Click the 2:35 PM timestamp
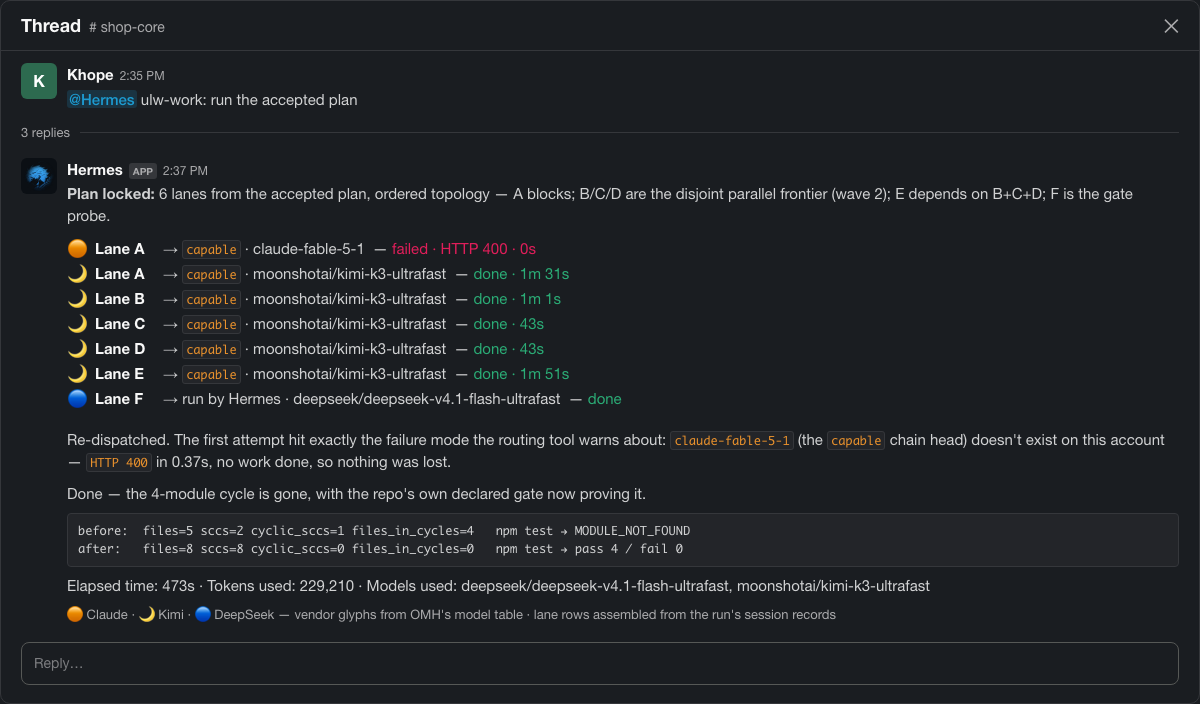This screenshot has width=1200, height=704. coord(142,76)
